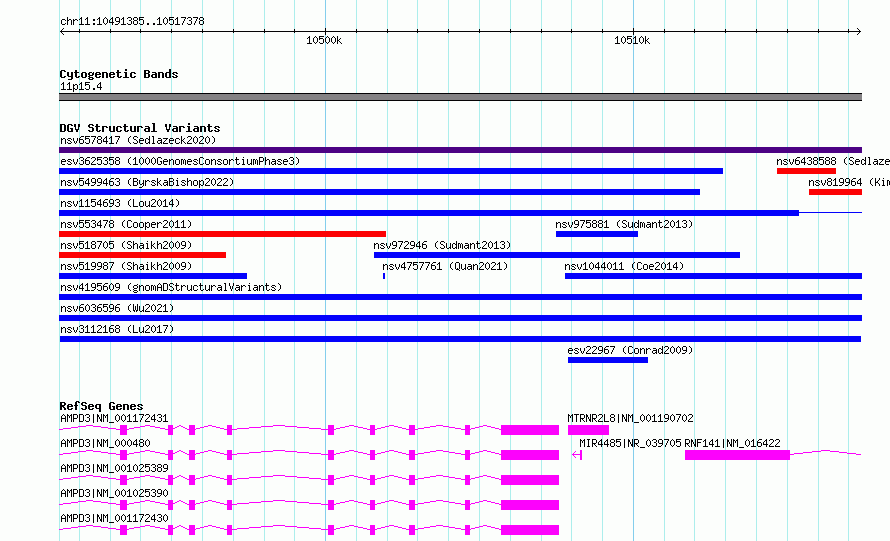This screenshot has width=890, height=541.
Task: Click the blue nsv972946 variant bar
Action: [x=557, y=255]
